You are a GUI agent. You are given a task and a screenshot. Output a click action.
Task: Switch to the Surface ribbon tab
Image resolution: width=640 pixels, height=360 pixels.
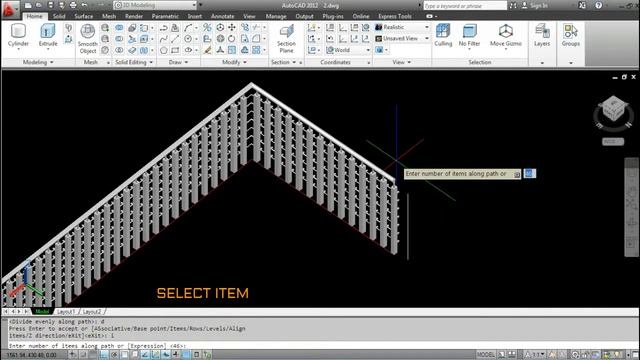pos(84,16)
